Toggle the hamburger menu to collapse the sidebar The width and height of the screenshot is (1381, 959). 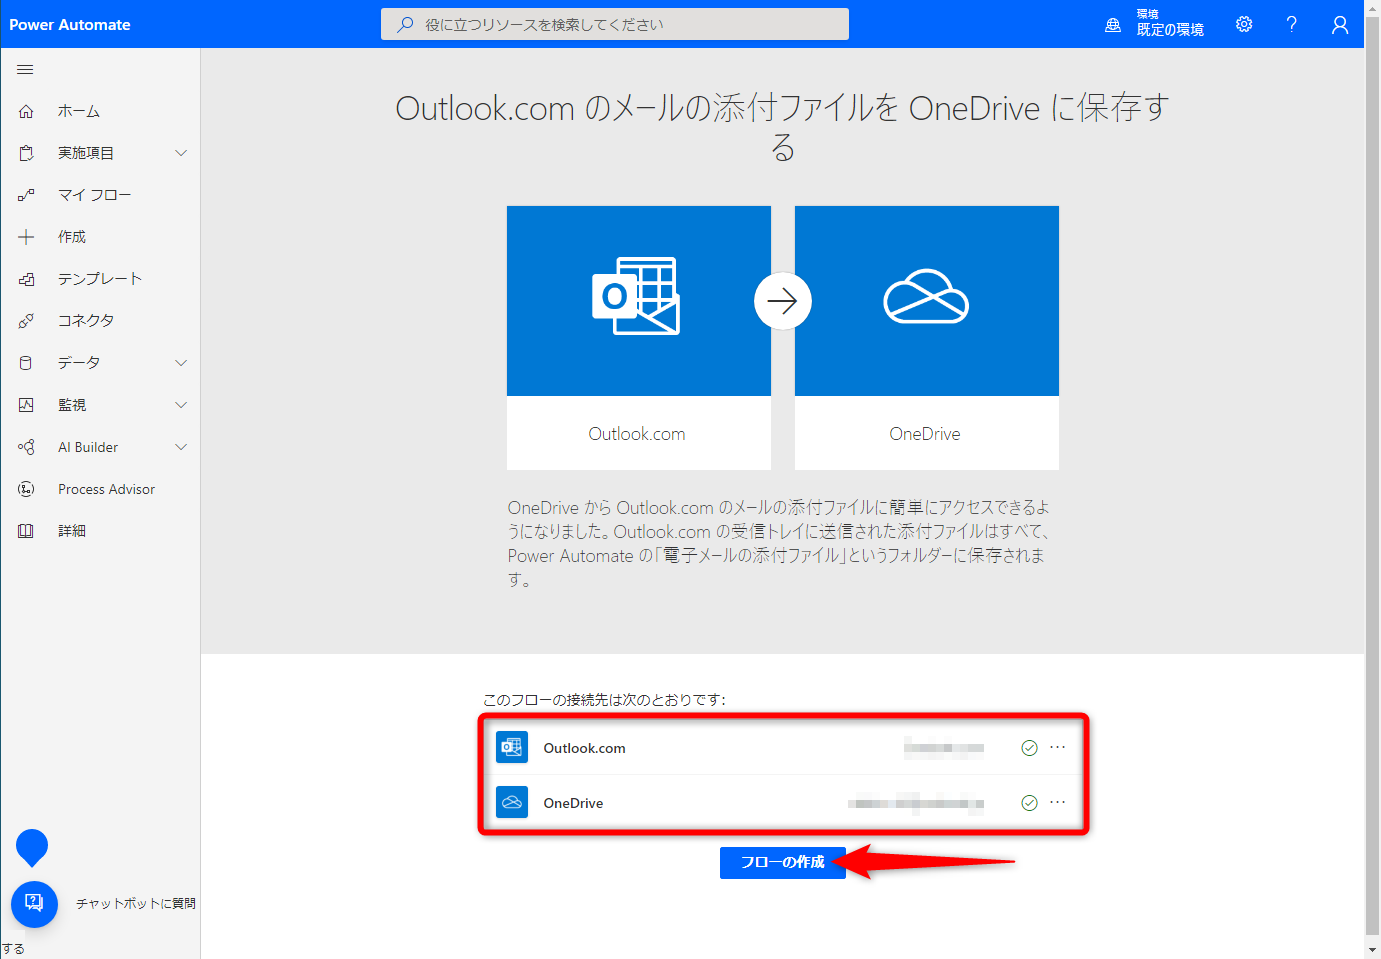click(25, 69)
